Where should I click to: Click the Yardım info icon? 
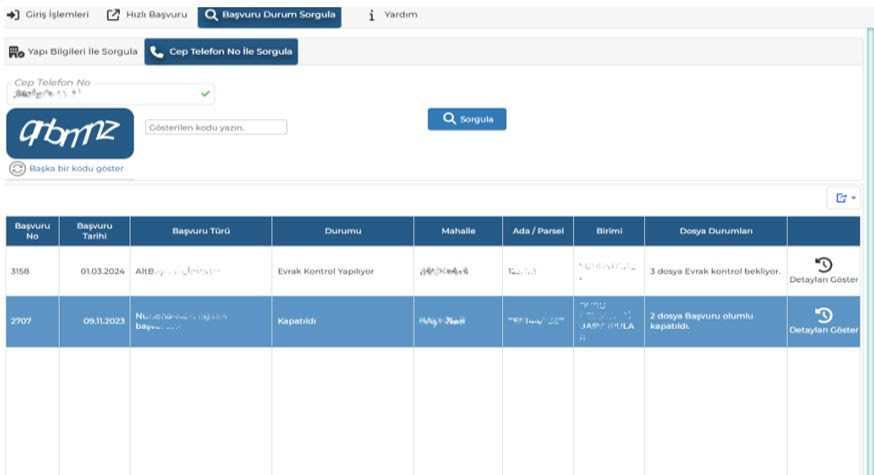(372, 15)
